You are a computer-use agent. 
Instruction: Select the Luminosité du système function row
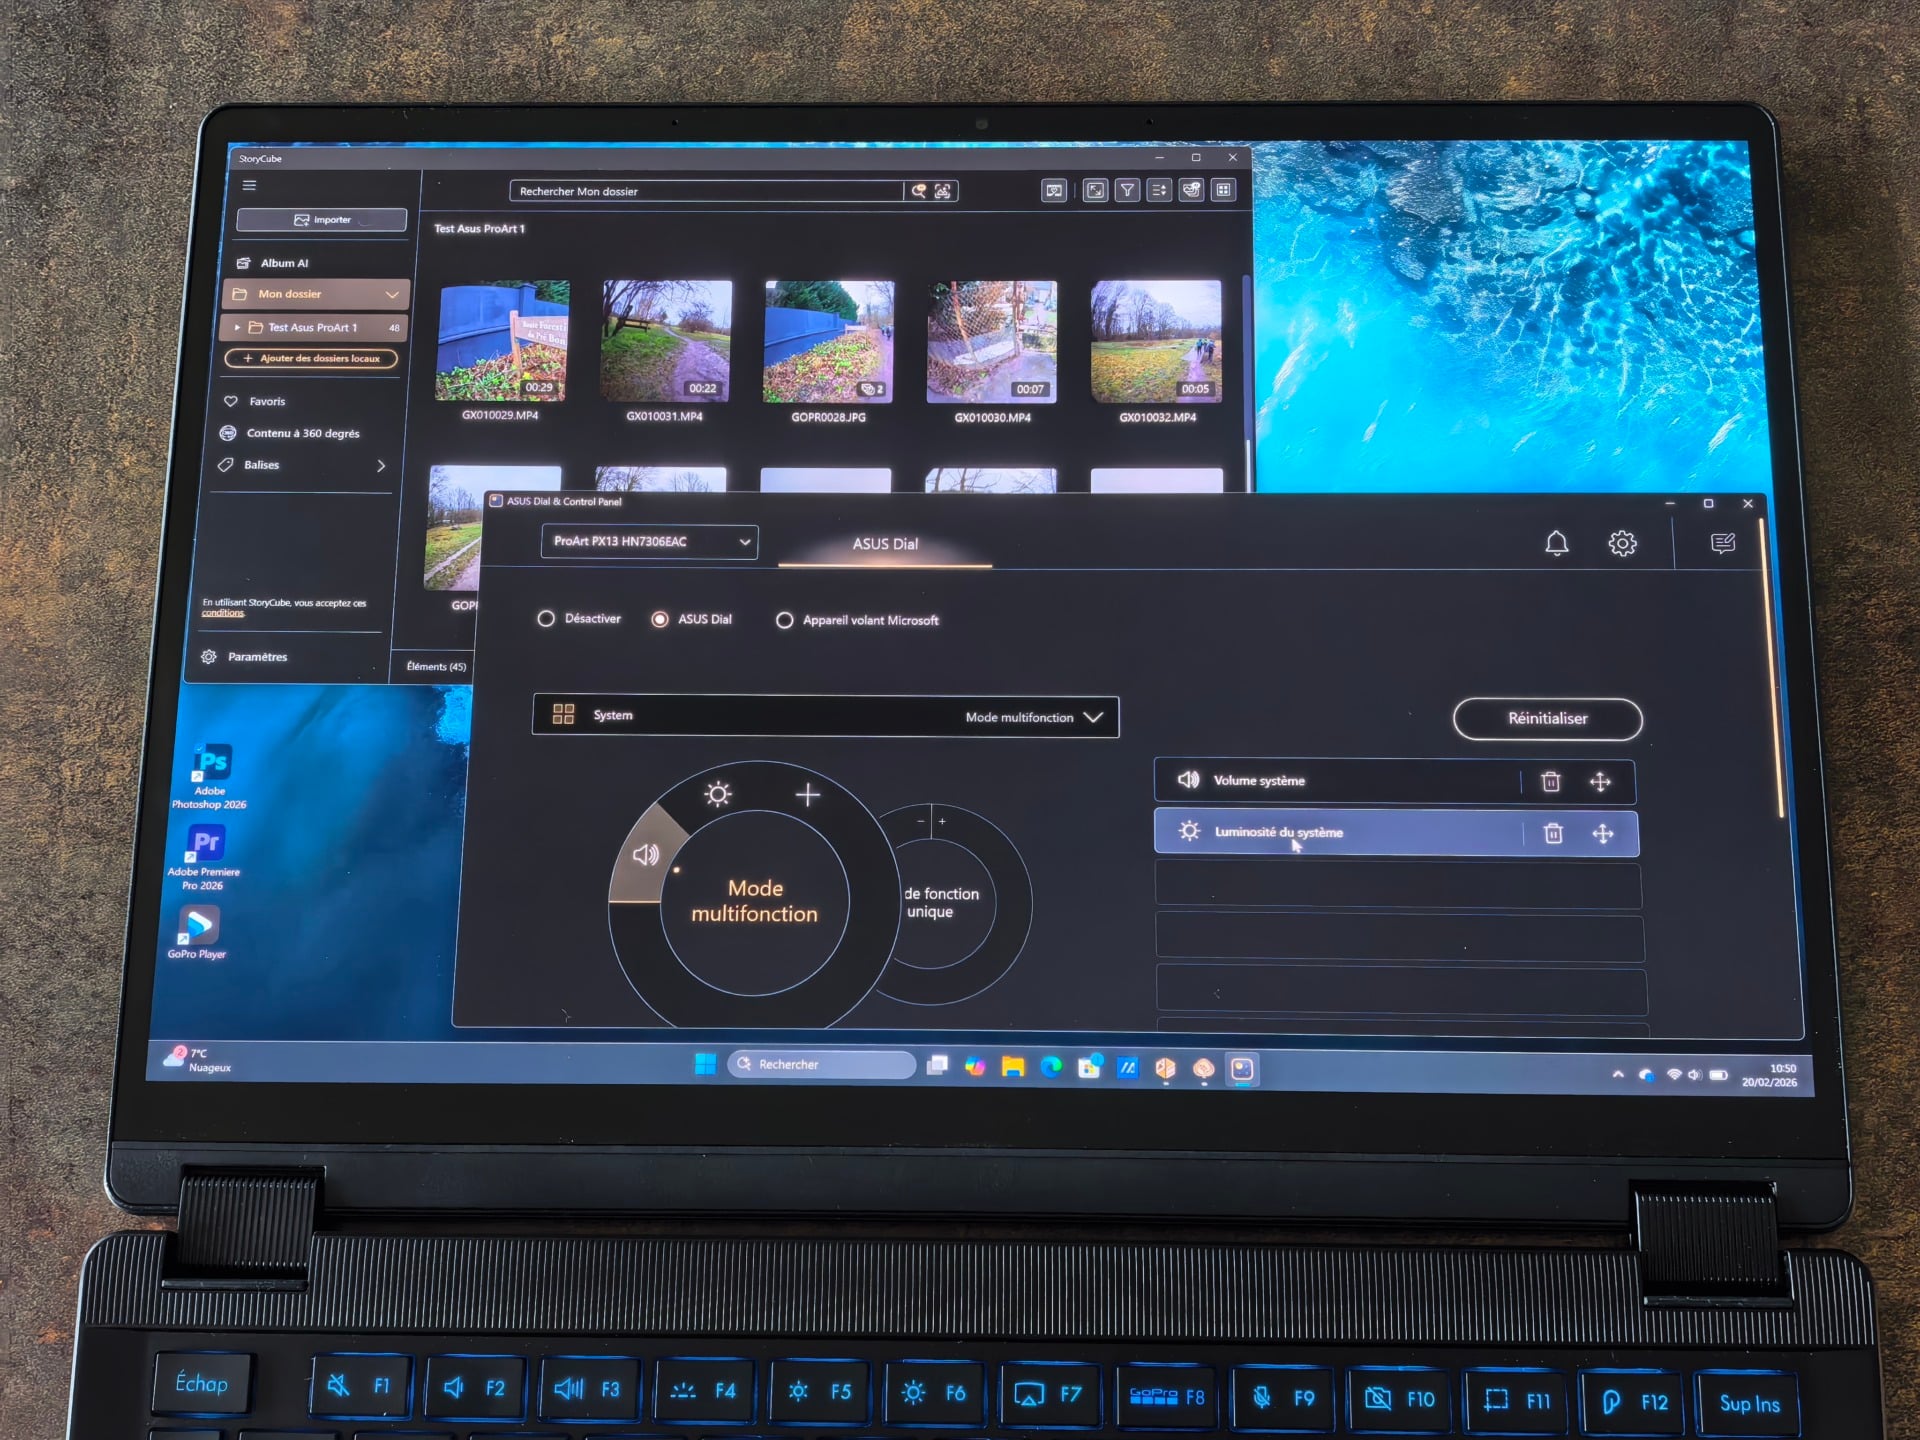(x=1396, y=833)
